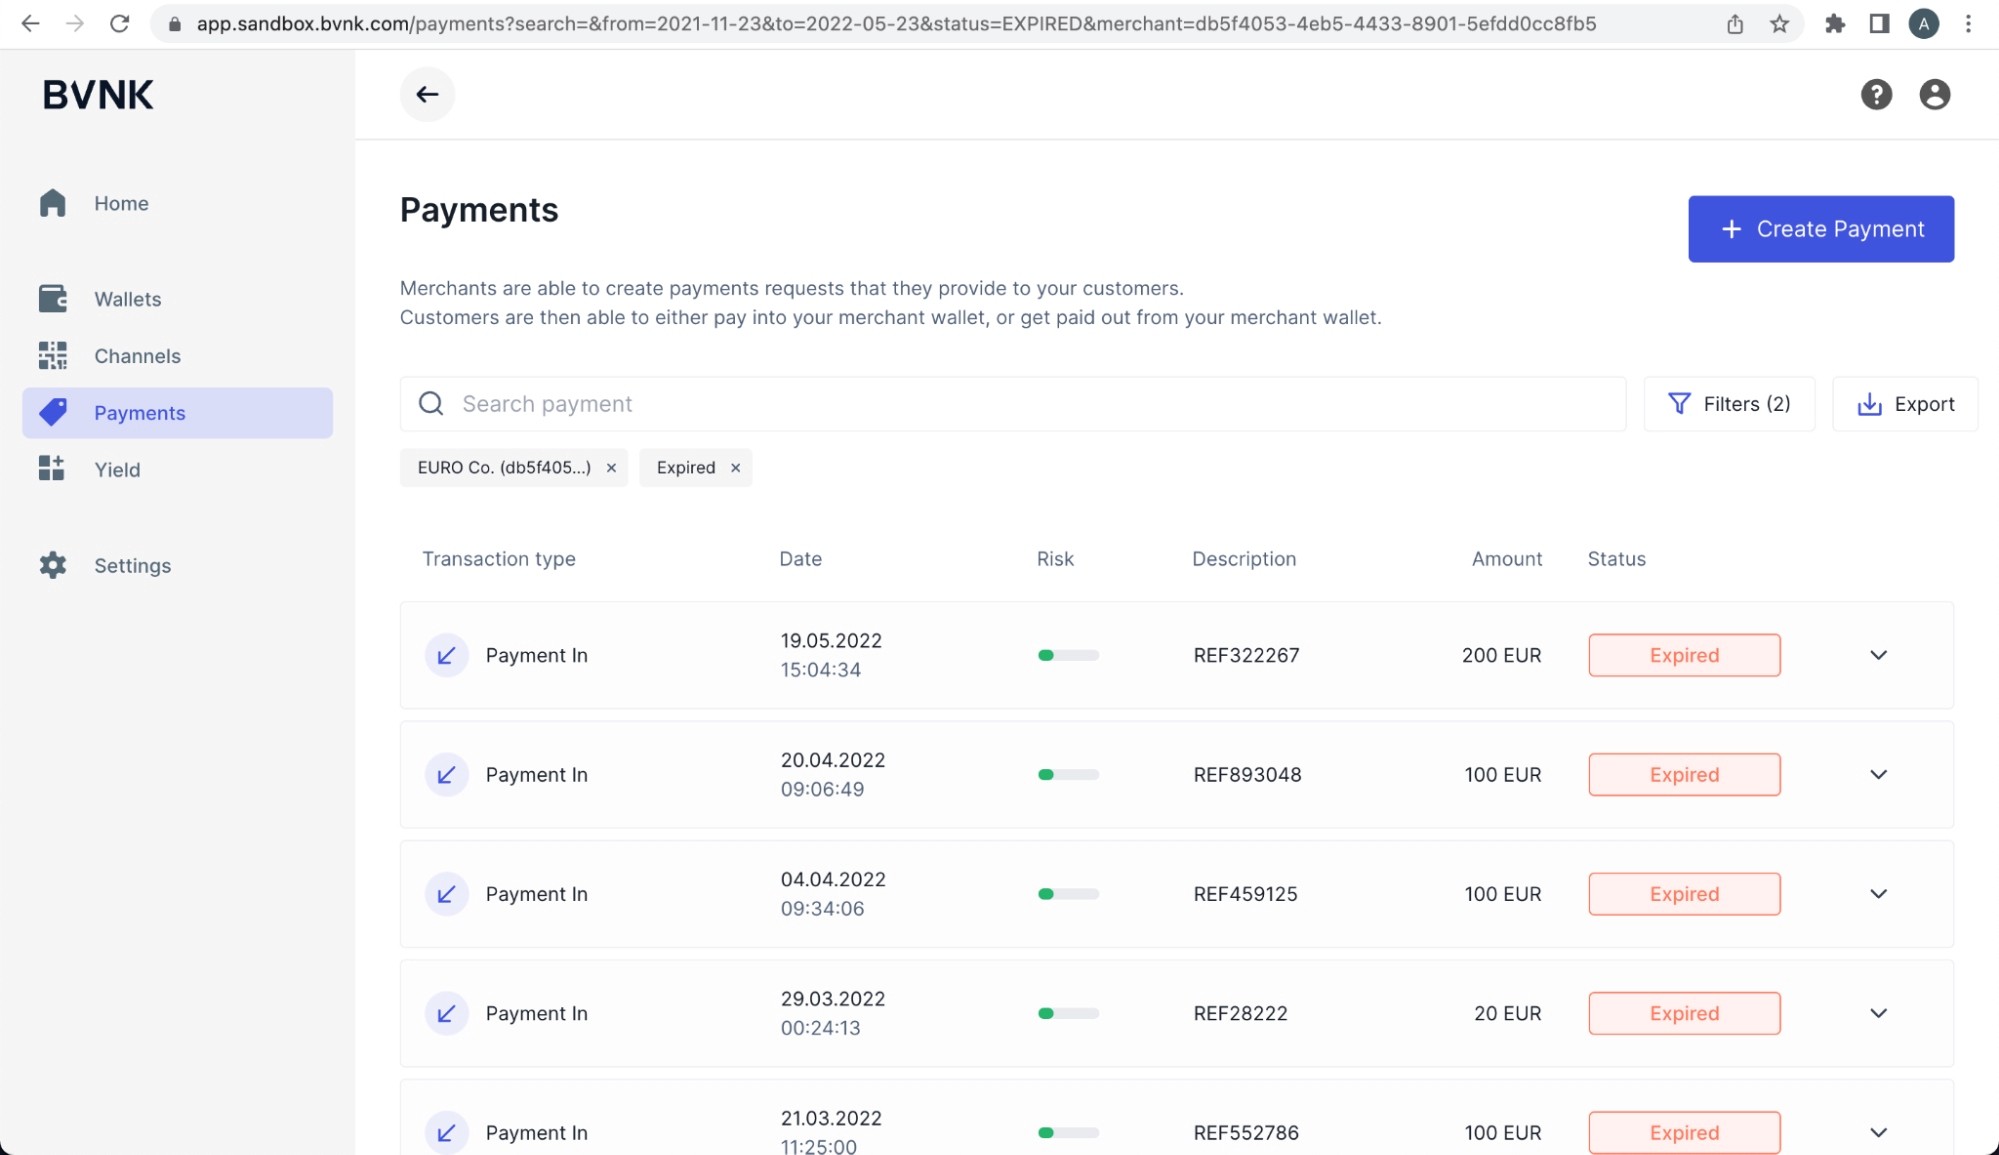The height and width of the screenshot is (1155, 1999).
Task: Expand the REF893048 payment row
Action: click(1878, 775)
